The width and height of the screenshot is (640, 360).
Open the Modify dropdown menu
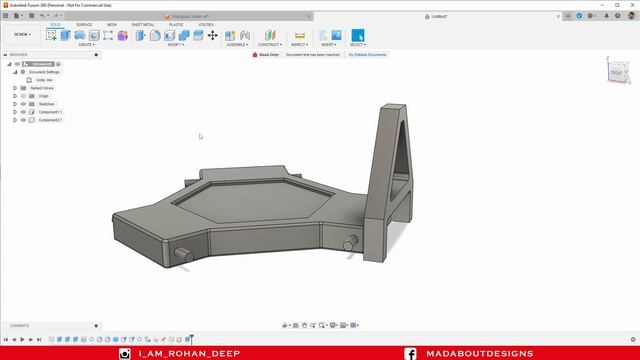click(x=176, y=44)
